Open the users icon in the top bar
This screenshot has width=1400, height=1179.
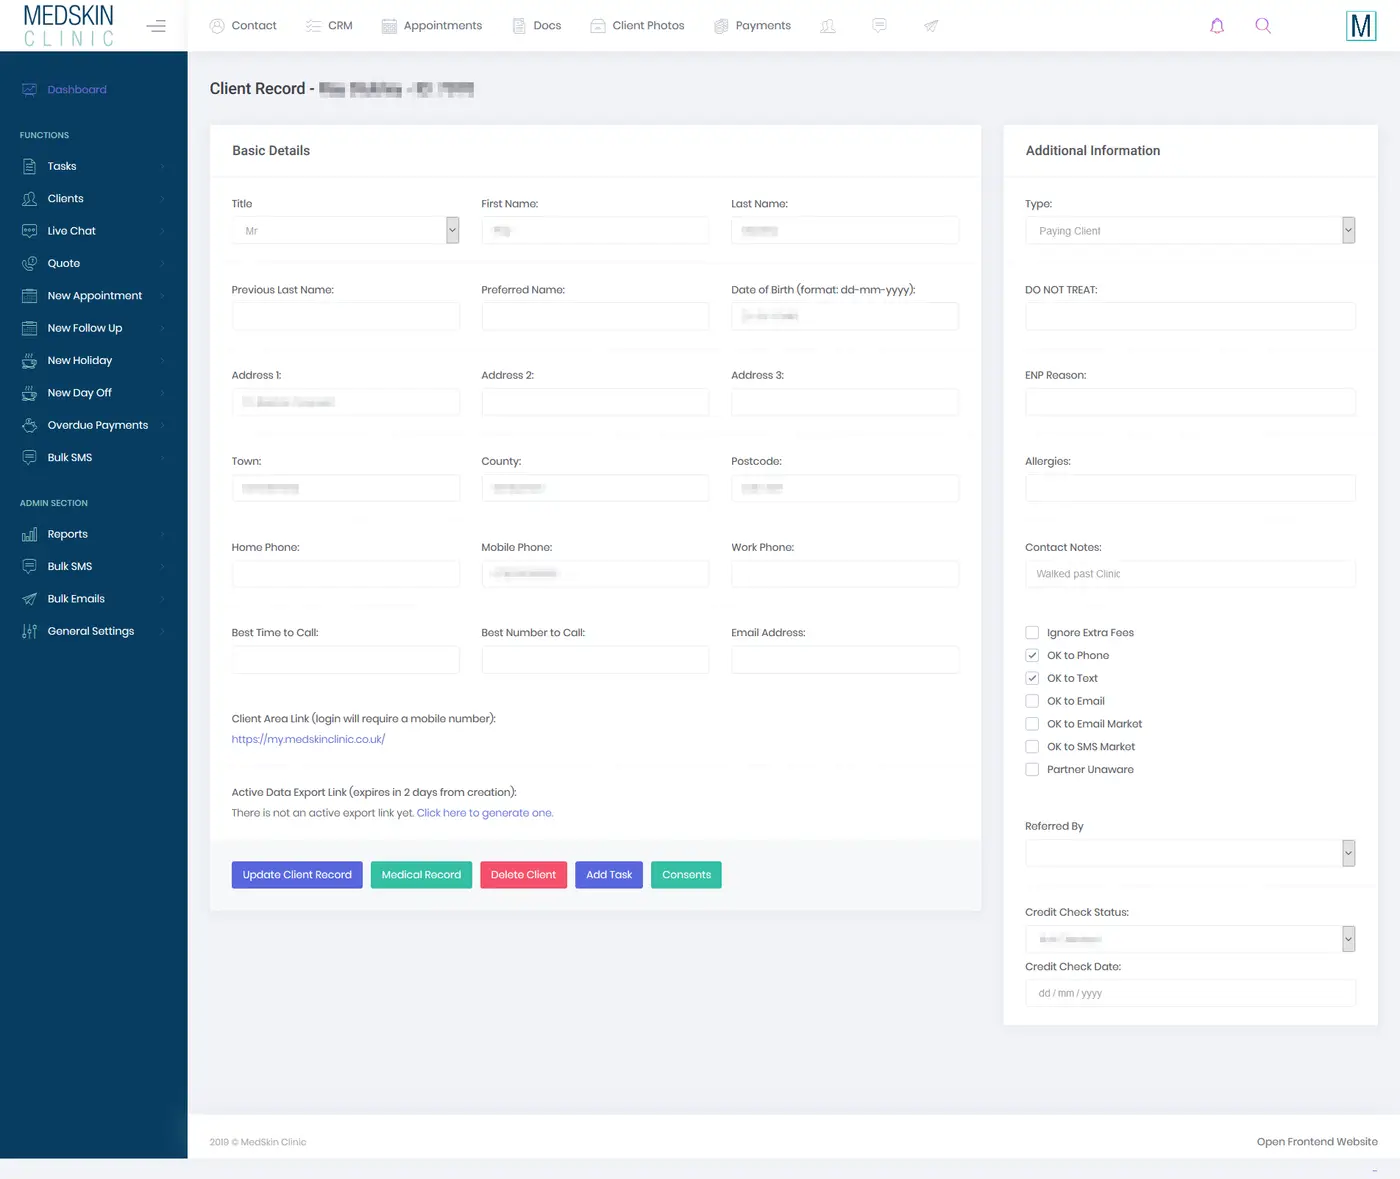coord(828,26)
